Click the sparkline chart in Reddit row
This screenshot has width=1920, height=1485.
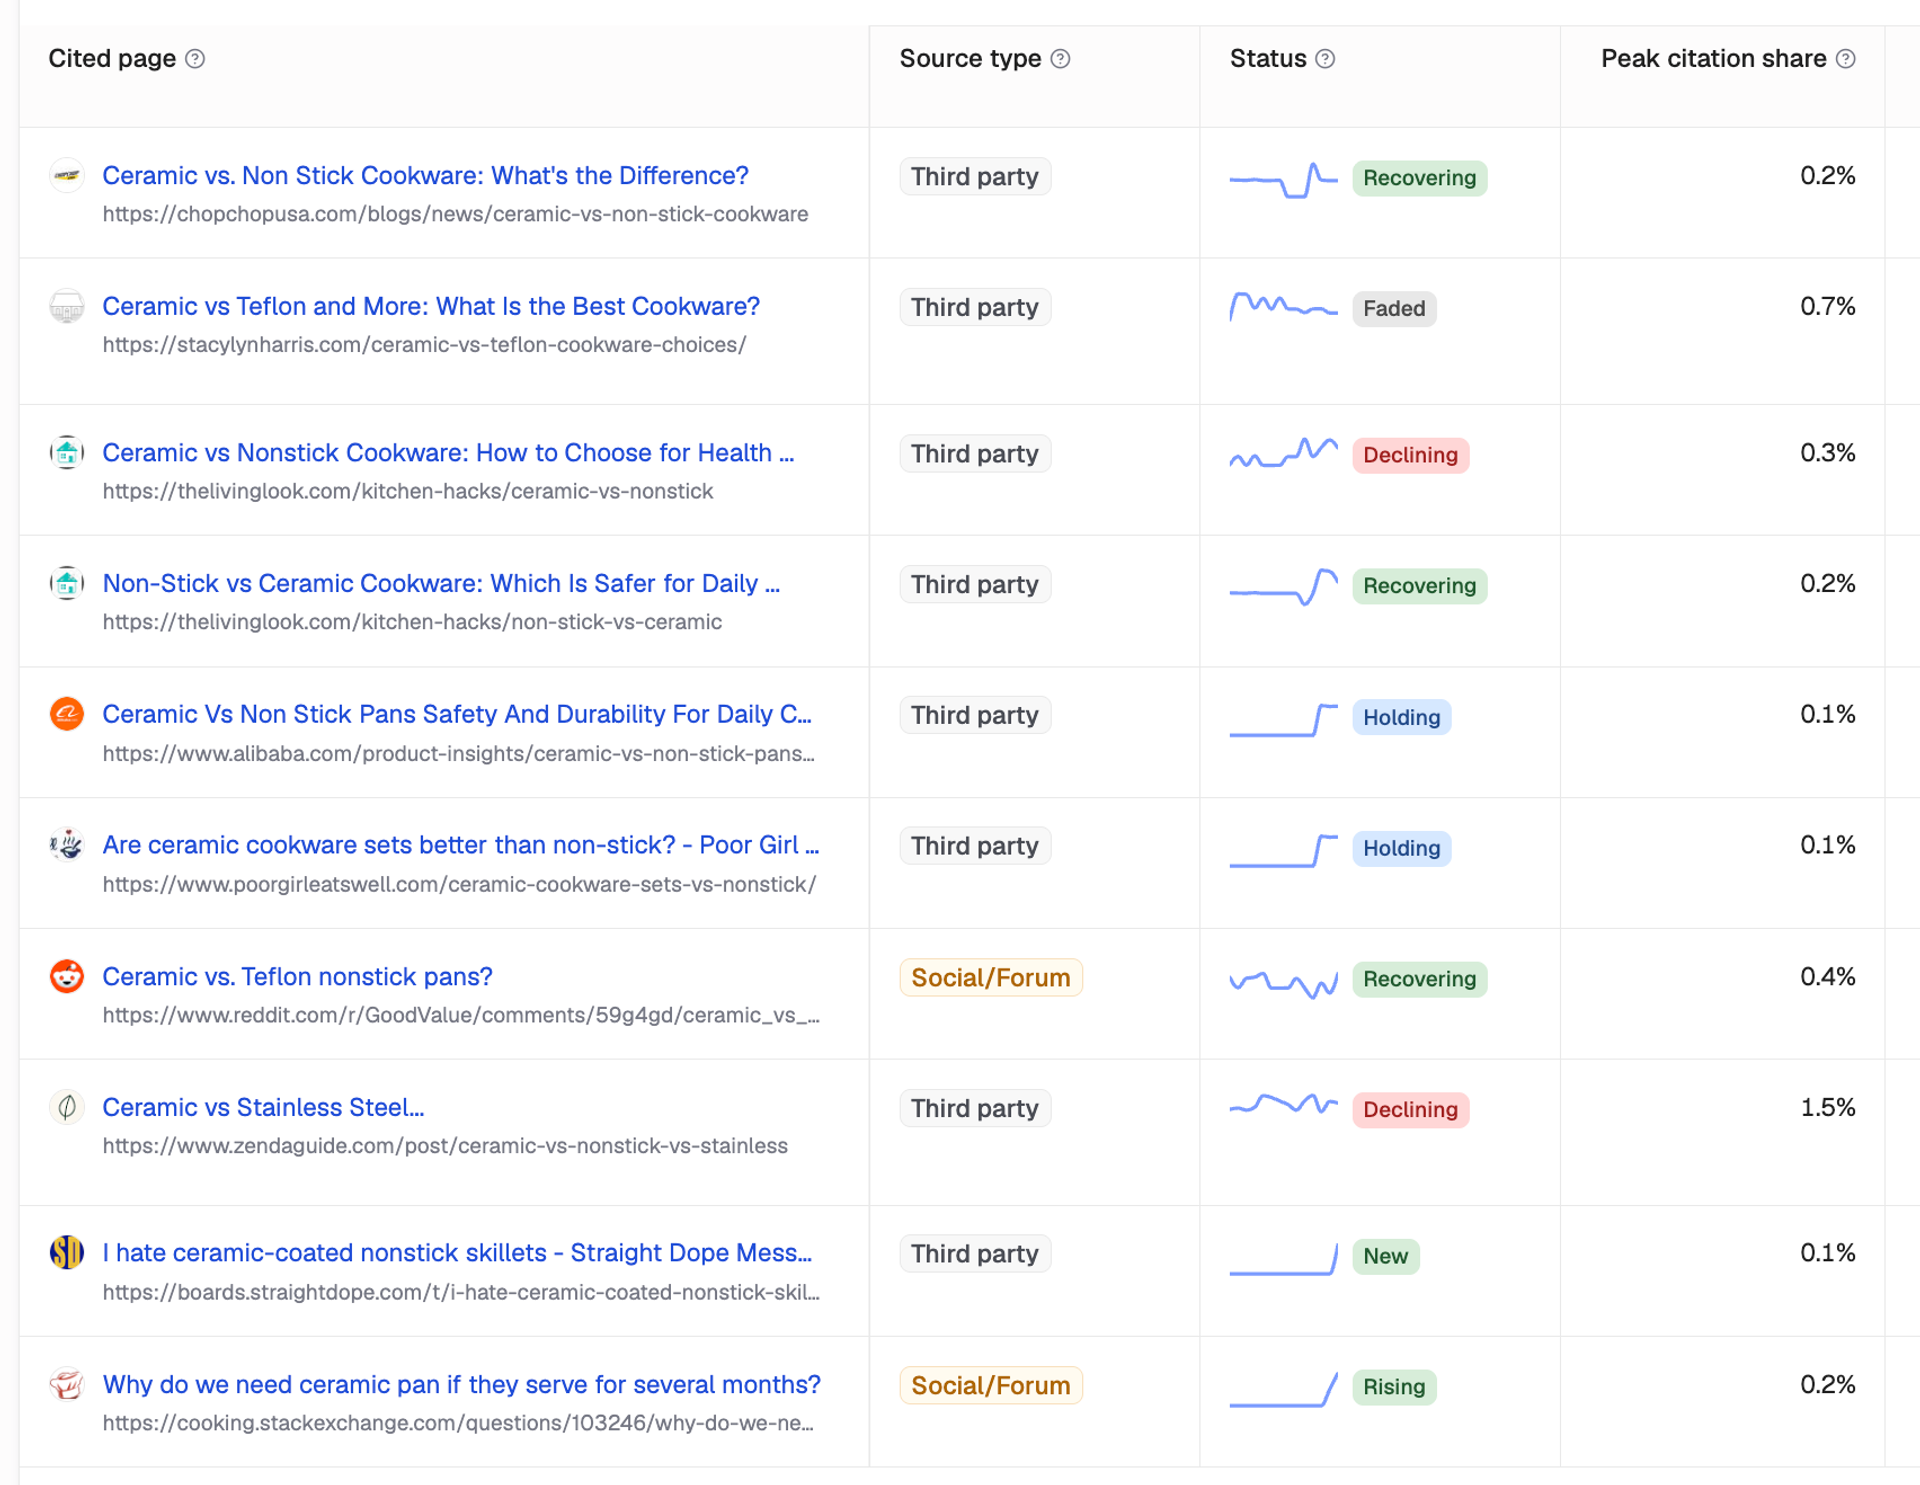click(1283, 983)
